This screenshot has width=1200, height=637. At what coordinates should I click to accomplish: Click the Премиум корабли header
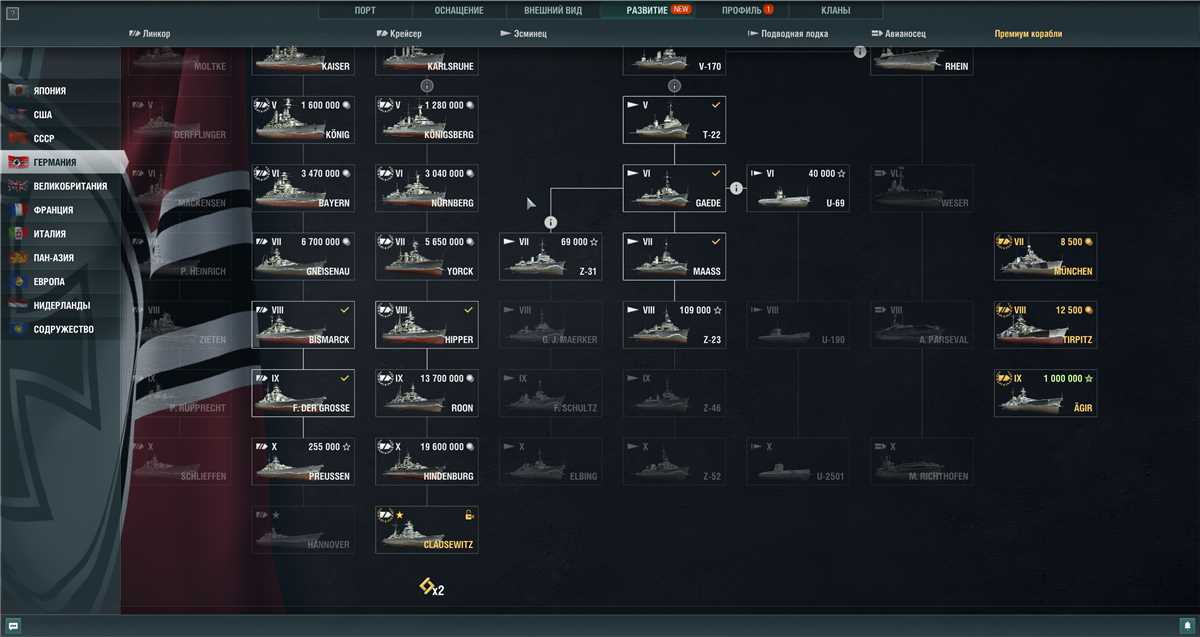click(1028, 34)
